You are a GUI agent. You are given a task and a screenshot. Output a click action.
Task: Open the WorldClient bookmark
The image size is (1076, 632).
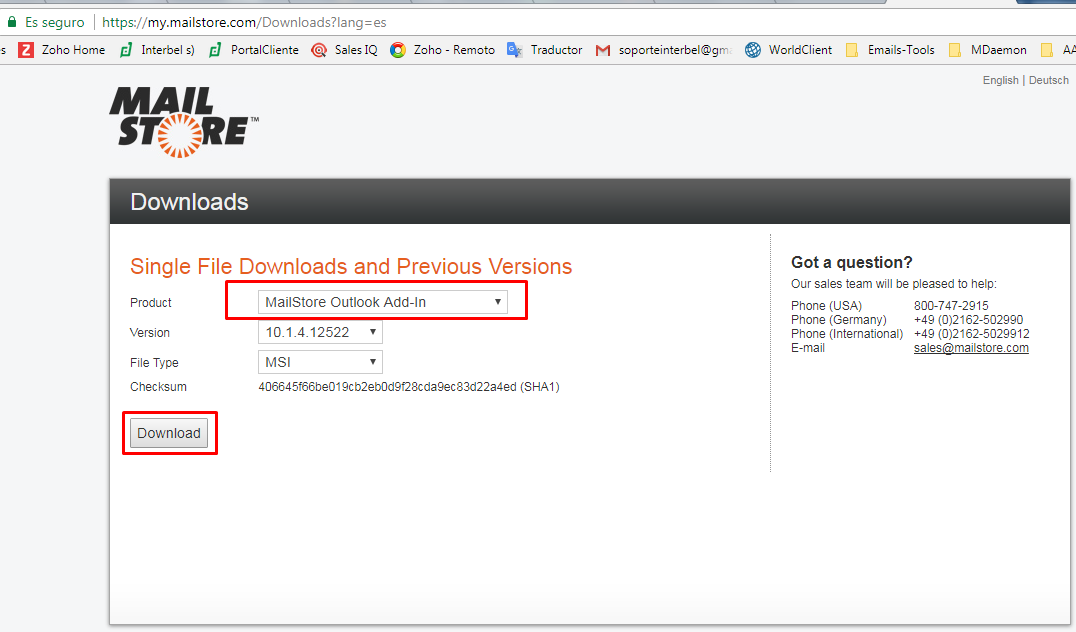pos(789,50)
